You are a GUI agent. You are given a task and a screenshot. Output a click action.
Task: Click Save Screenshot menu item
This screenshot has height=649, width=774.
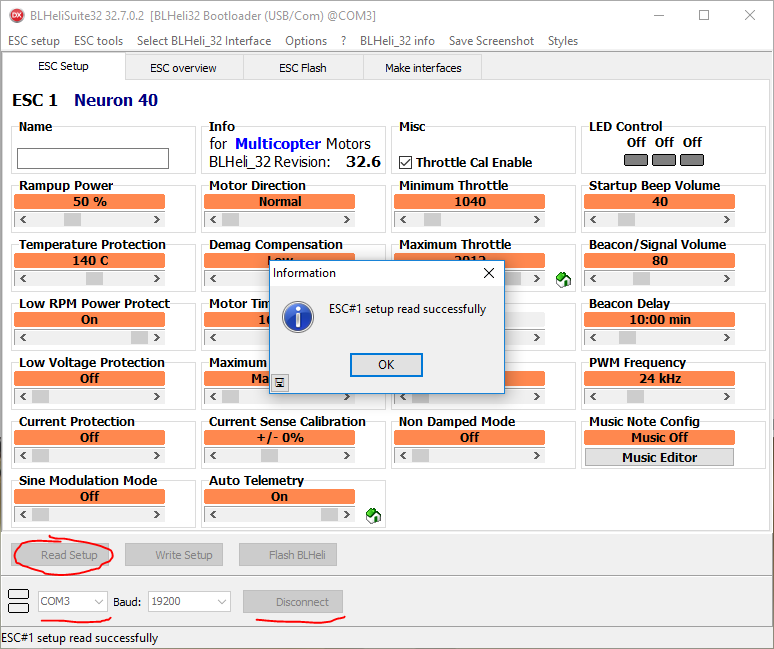(x=491, y=41)
